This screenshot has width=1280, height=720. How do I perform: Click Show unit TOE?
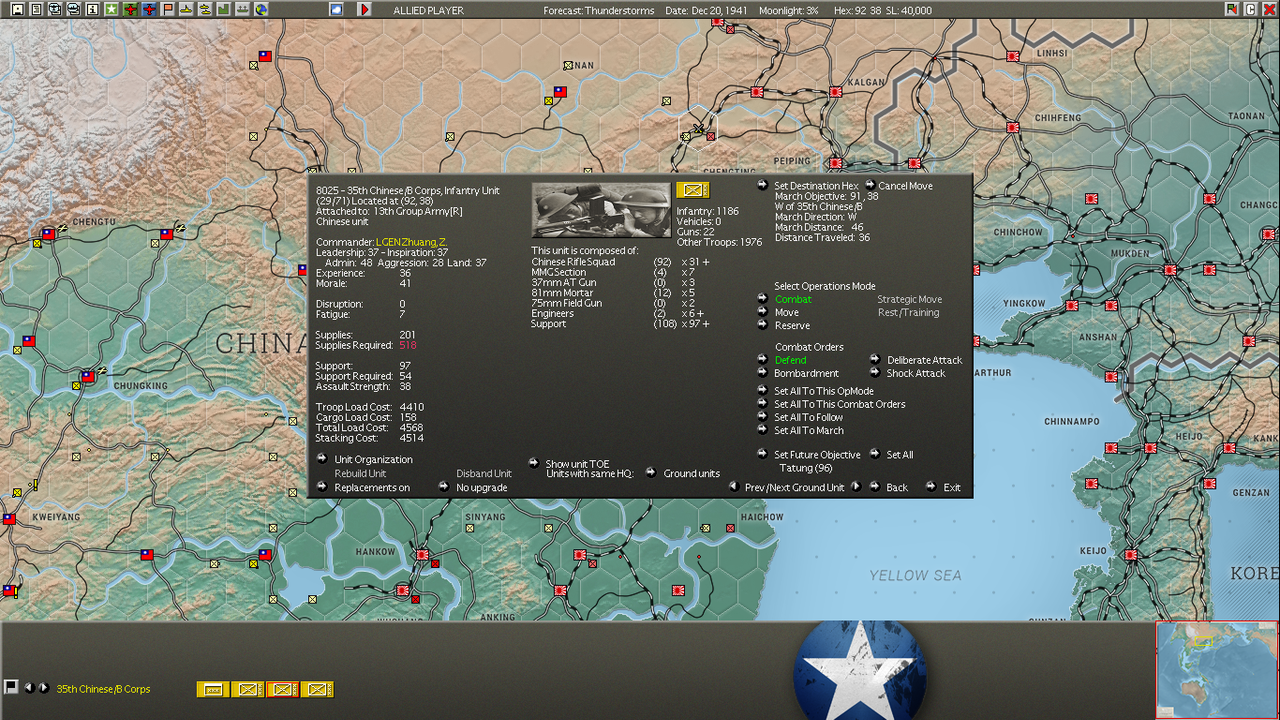point(577,464)
